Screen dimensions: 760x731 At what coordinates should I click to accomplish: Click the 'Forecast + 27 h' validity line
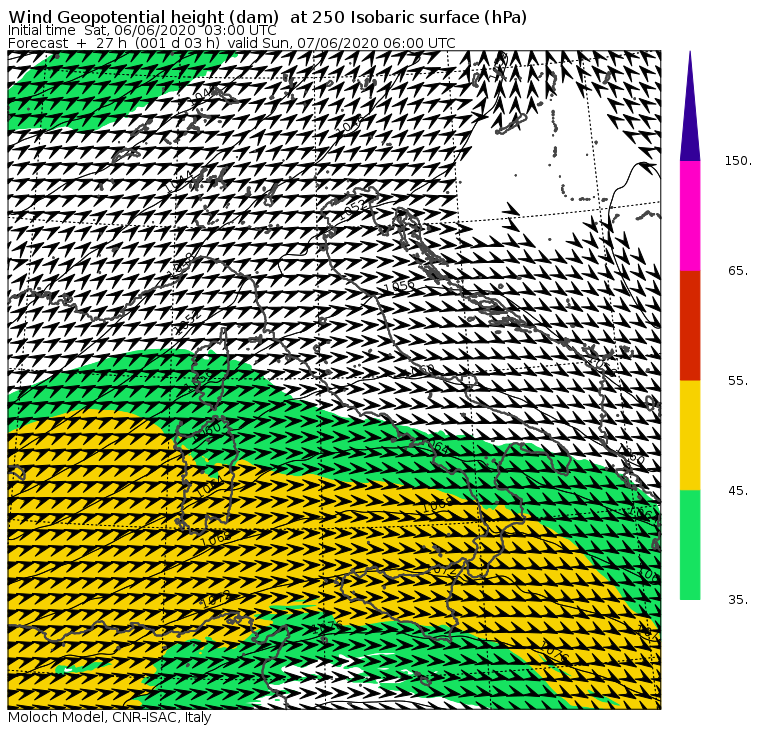[x=232, y=43]
